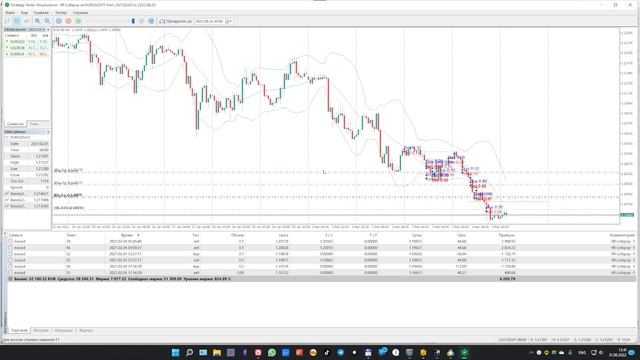Close the Окно данных panel
The height and width of the screenshot is (360, 640).
click(48, 132)
